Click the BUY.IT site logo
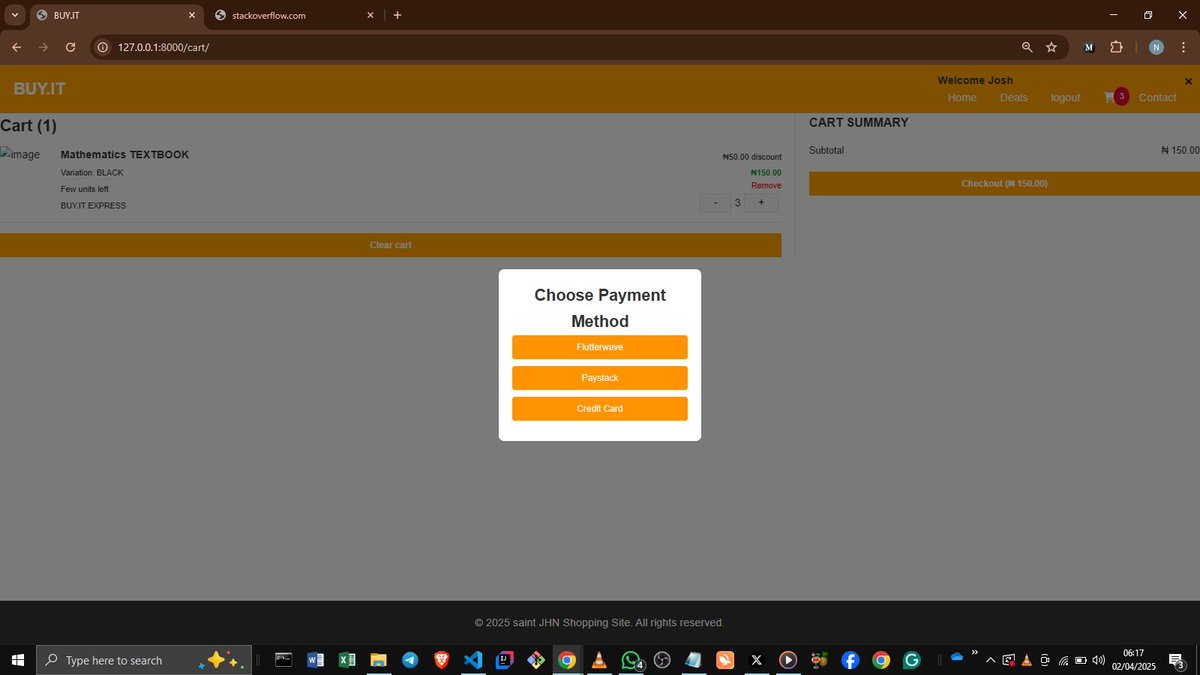Image resolution: width=1200 pixels, height=675 pixels. pyautogui.click(x=39, y=89)
